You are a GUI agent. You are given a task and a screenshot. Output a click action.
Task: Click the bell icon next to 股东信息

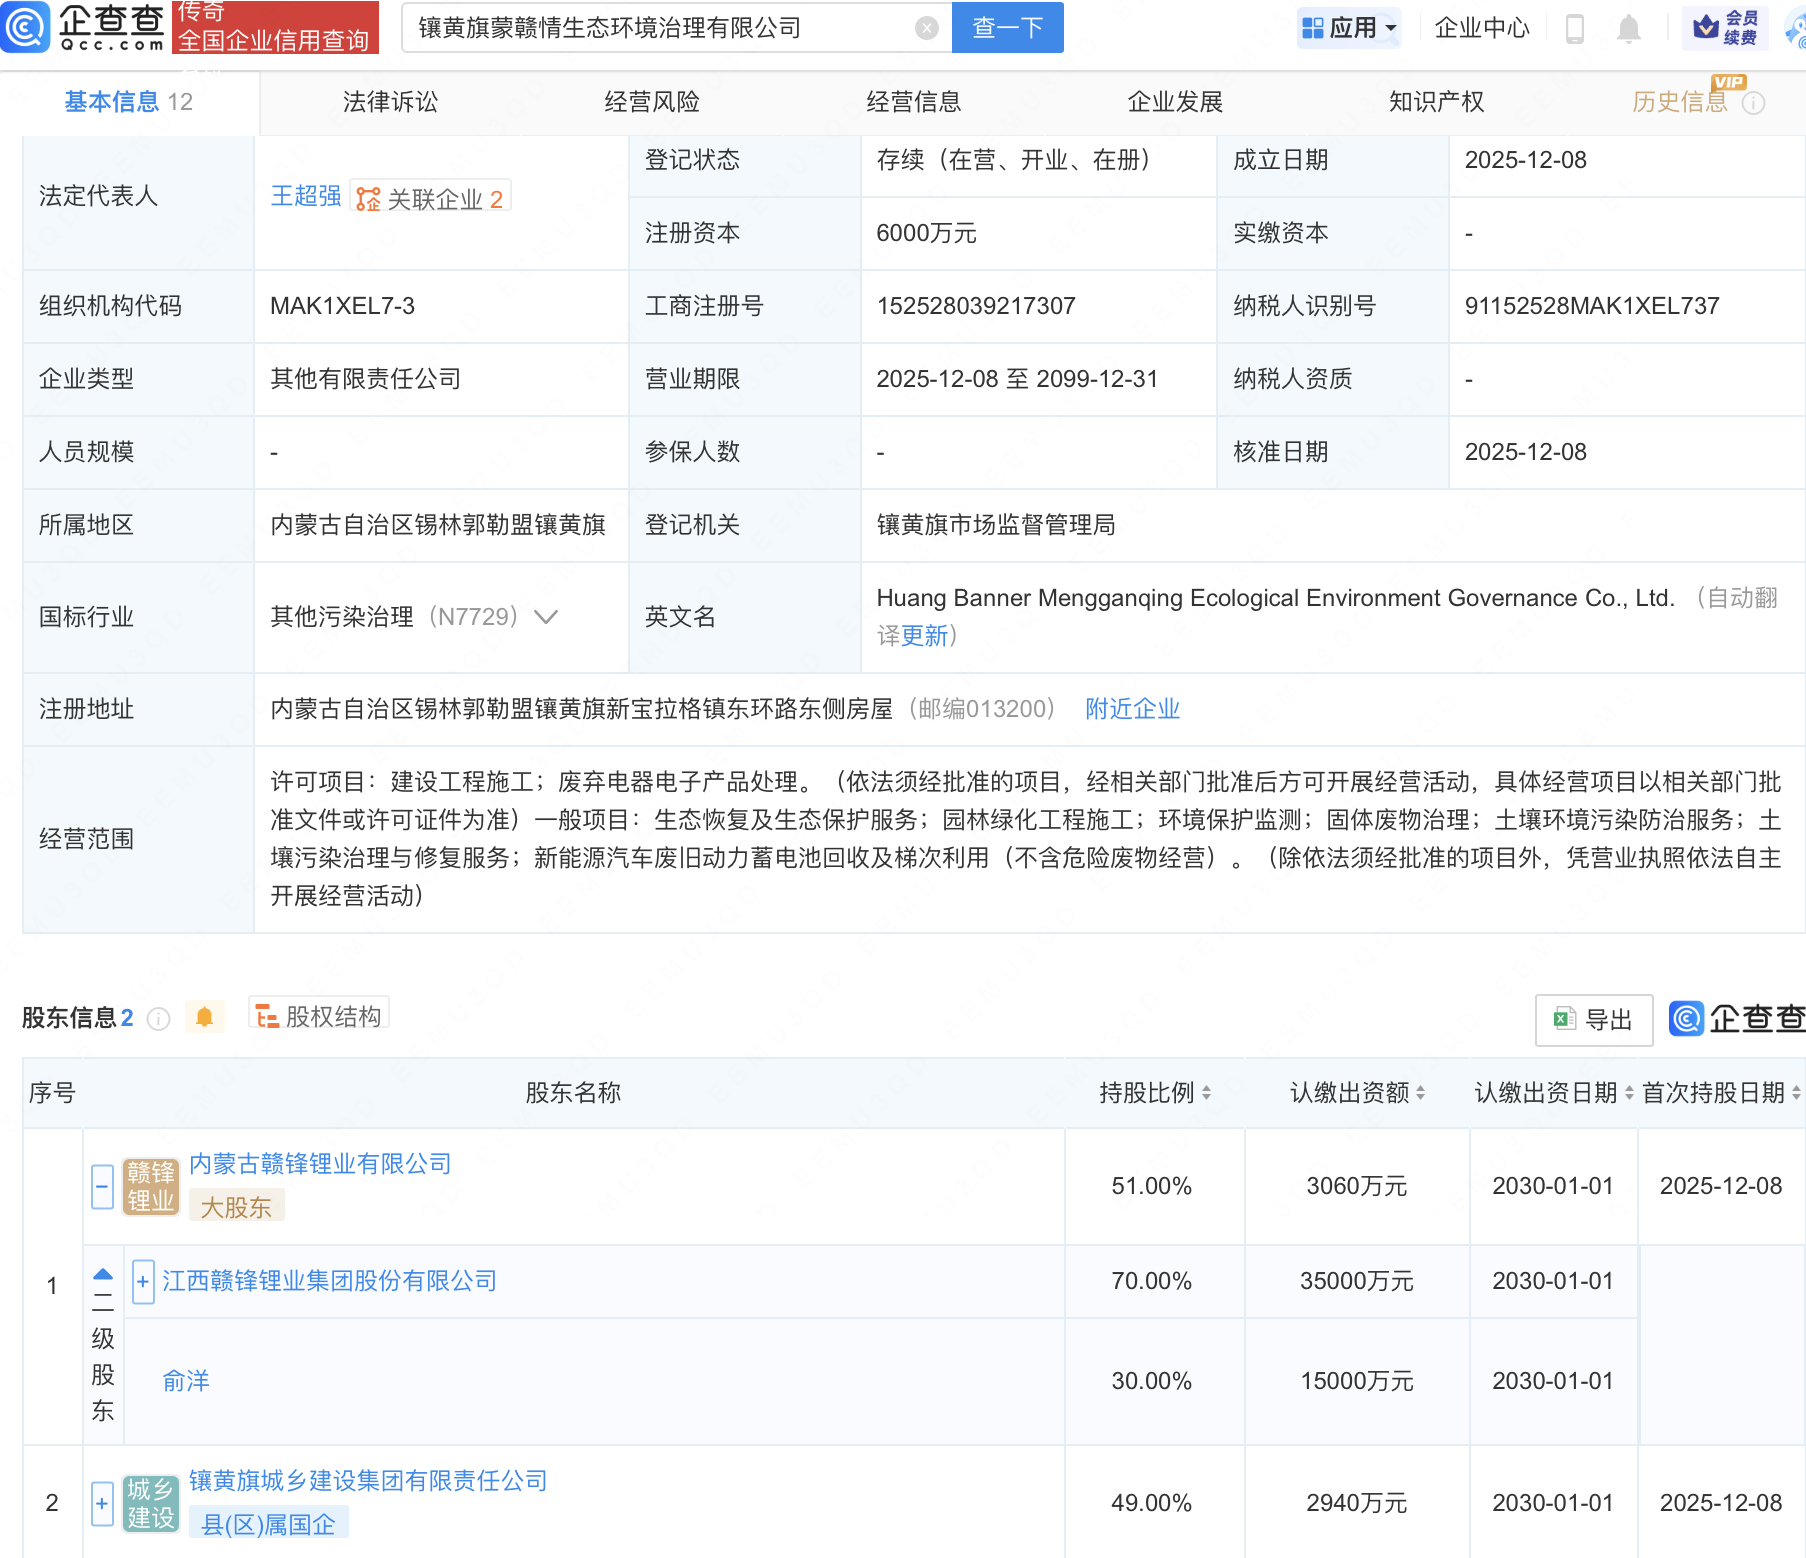(206, 1016)
